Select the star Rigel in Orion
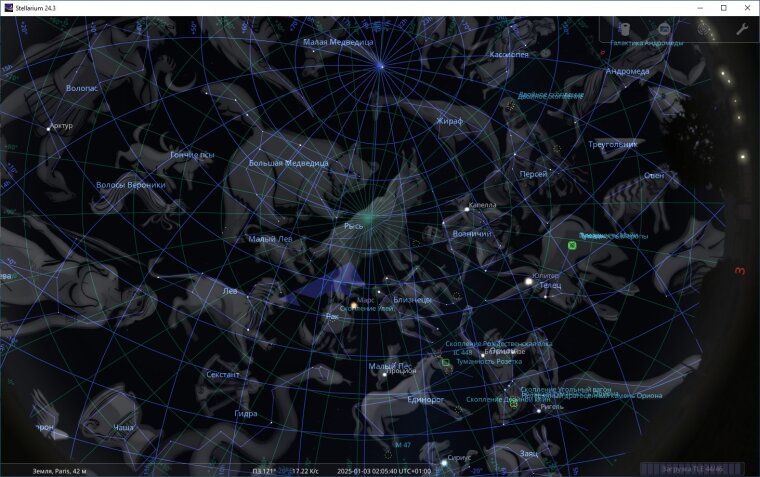 [x=534, y=408]
